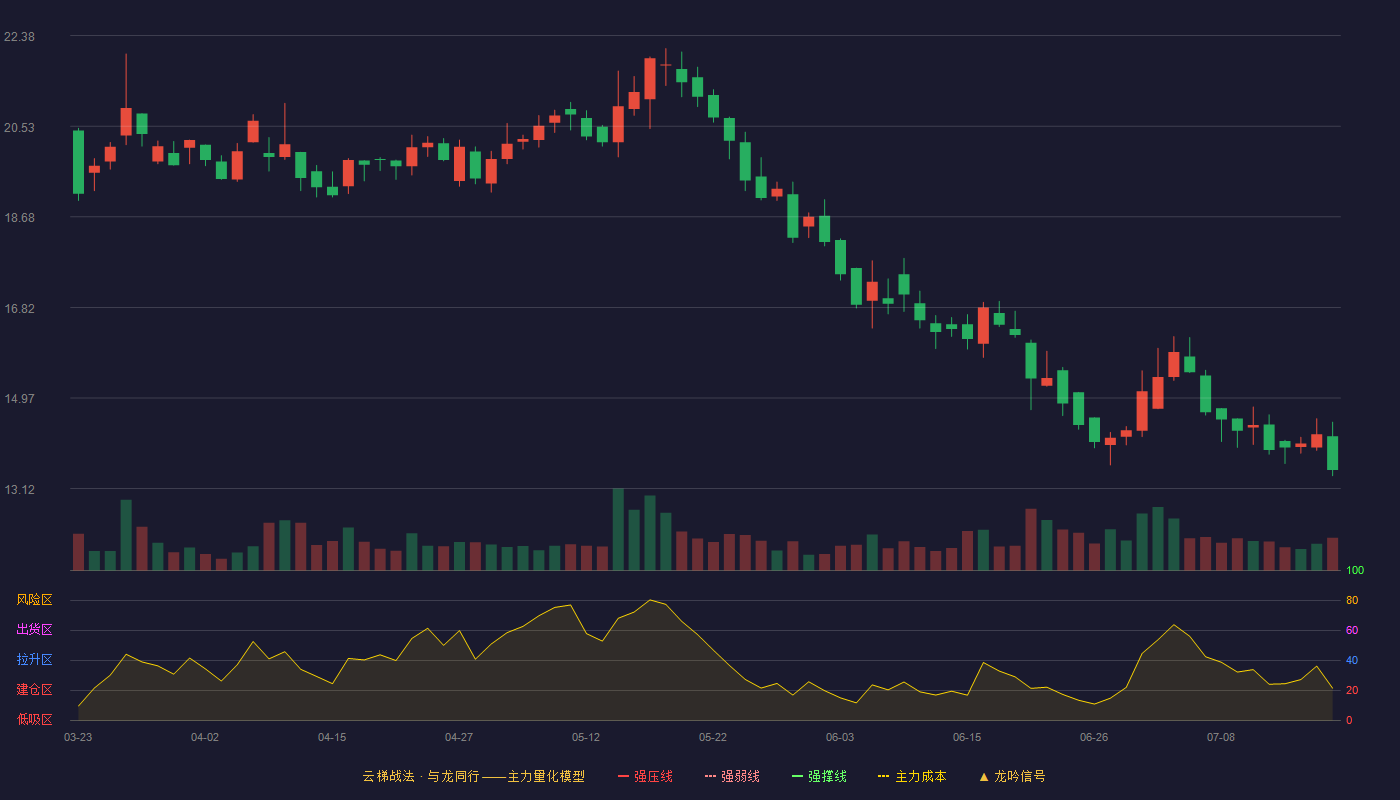Image resolution: width=1400 pixels, height=800 pixels.
Task: Toggle the 主力成本 legend series
Action: coord(911,776)
